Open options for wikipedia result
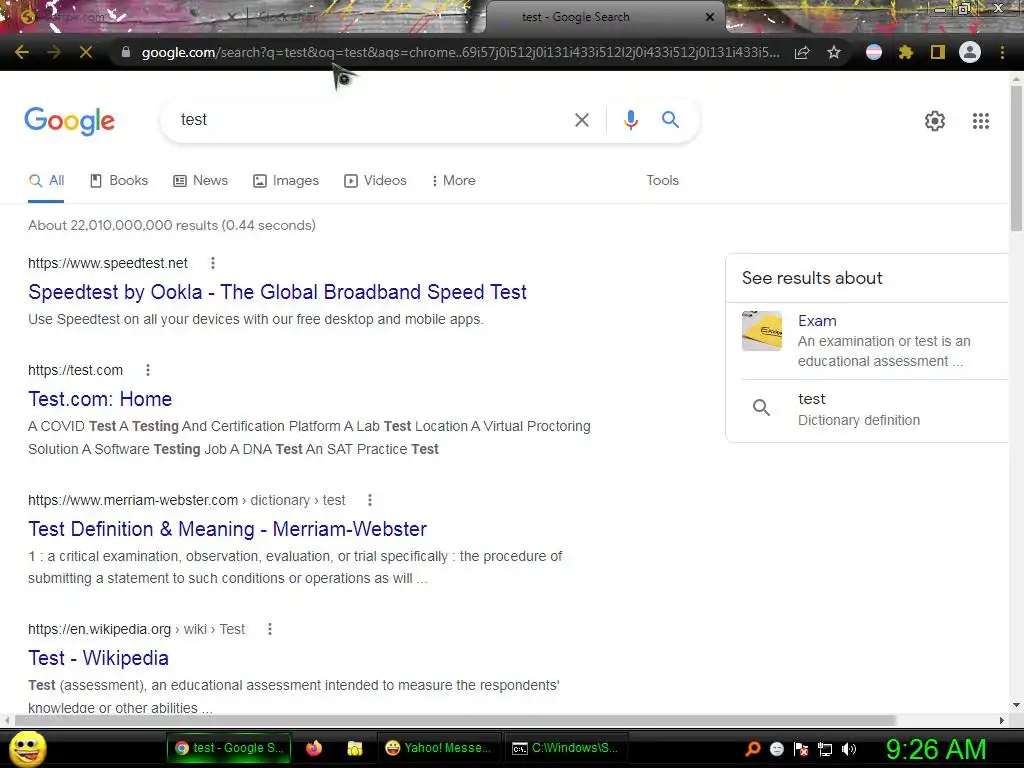Viewport: 1024px width, 768px height. pos(270,629)
